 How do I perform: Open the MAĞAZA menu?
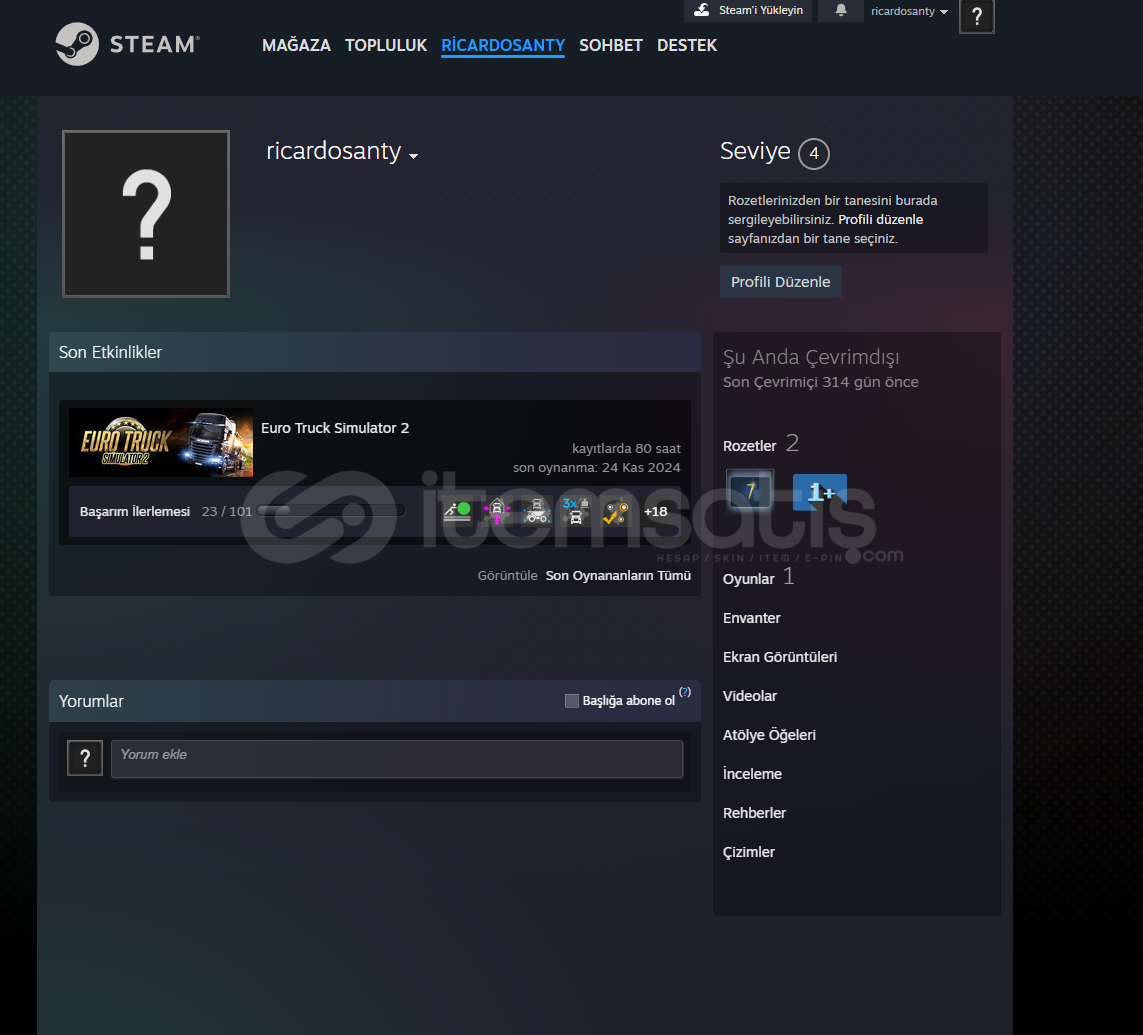pos(296,45)
